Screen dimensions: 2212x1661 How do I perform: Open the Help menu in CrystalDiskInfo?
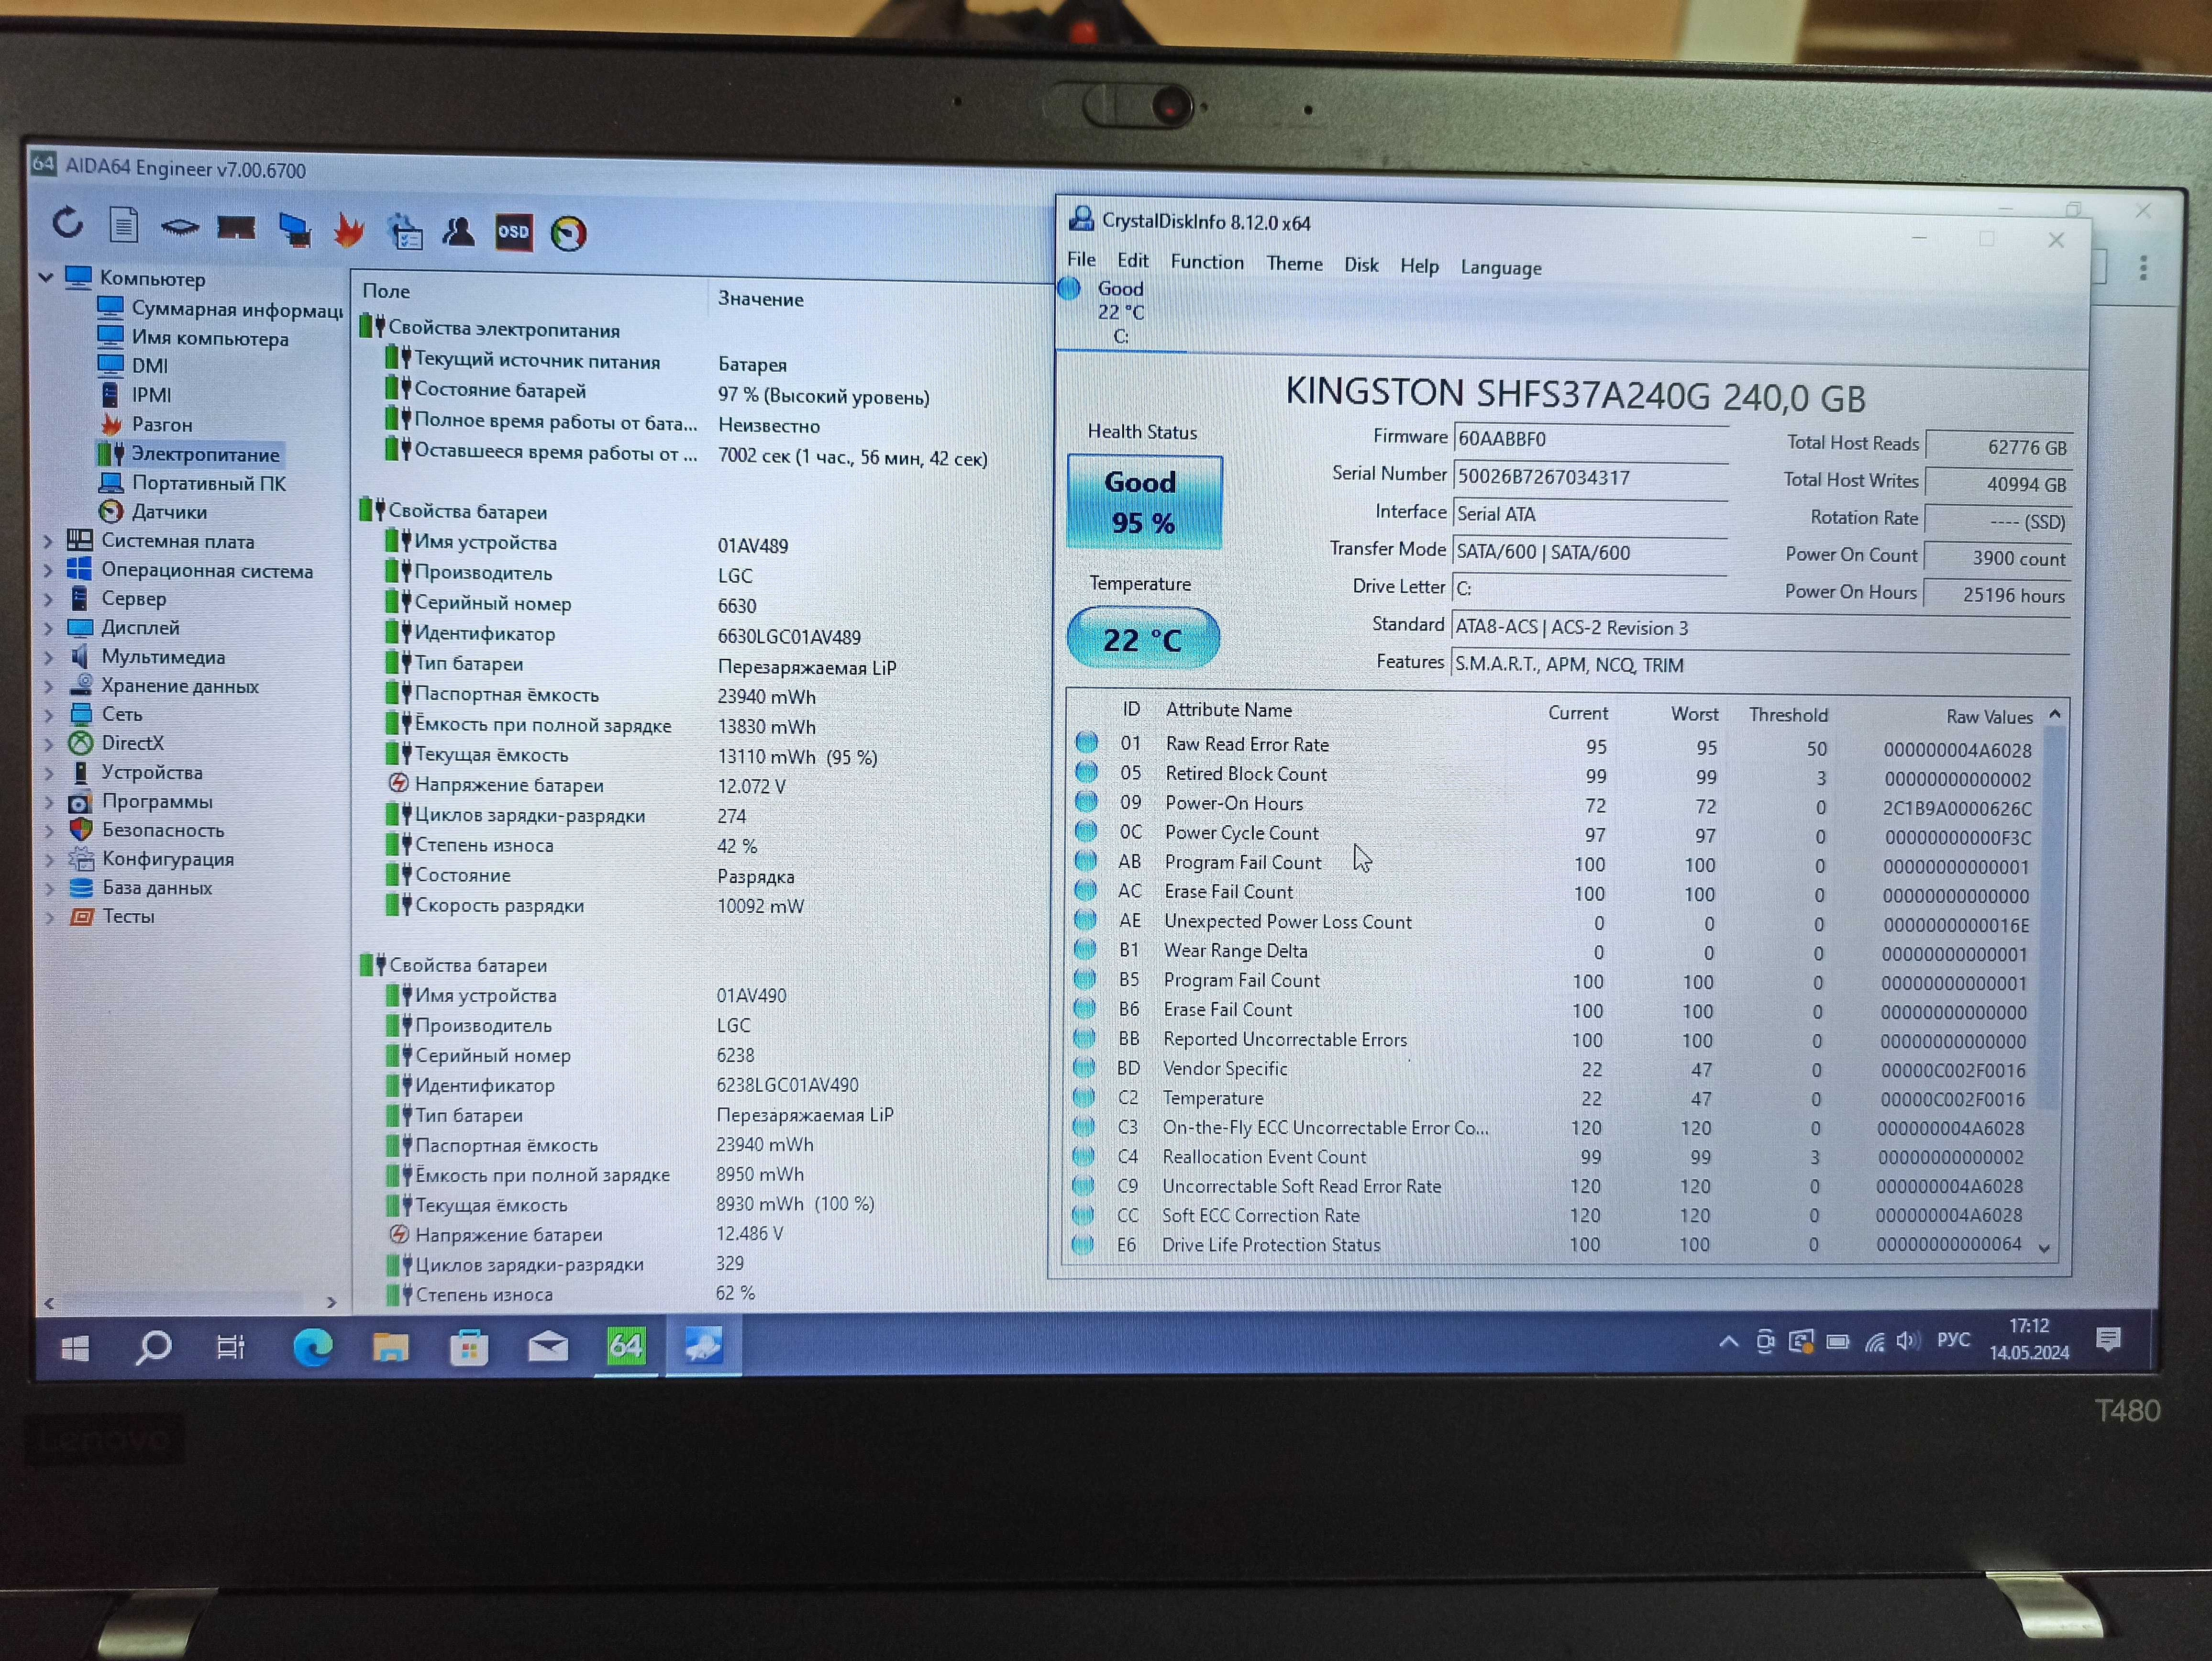1419,265
